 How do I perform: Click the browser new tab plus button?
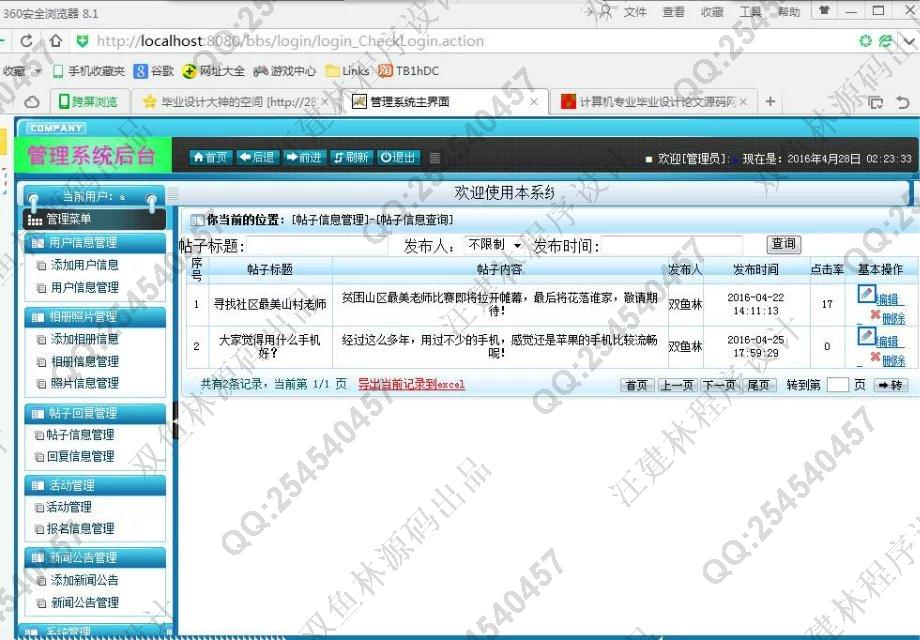point(770,102)
